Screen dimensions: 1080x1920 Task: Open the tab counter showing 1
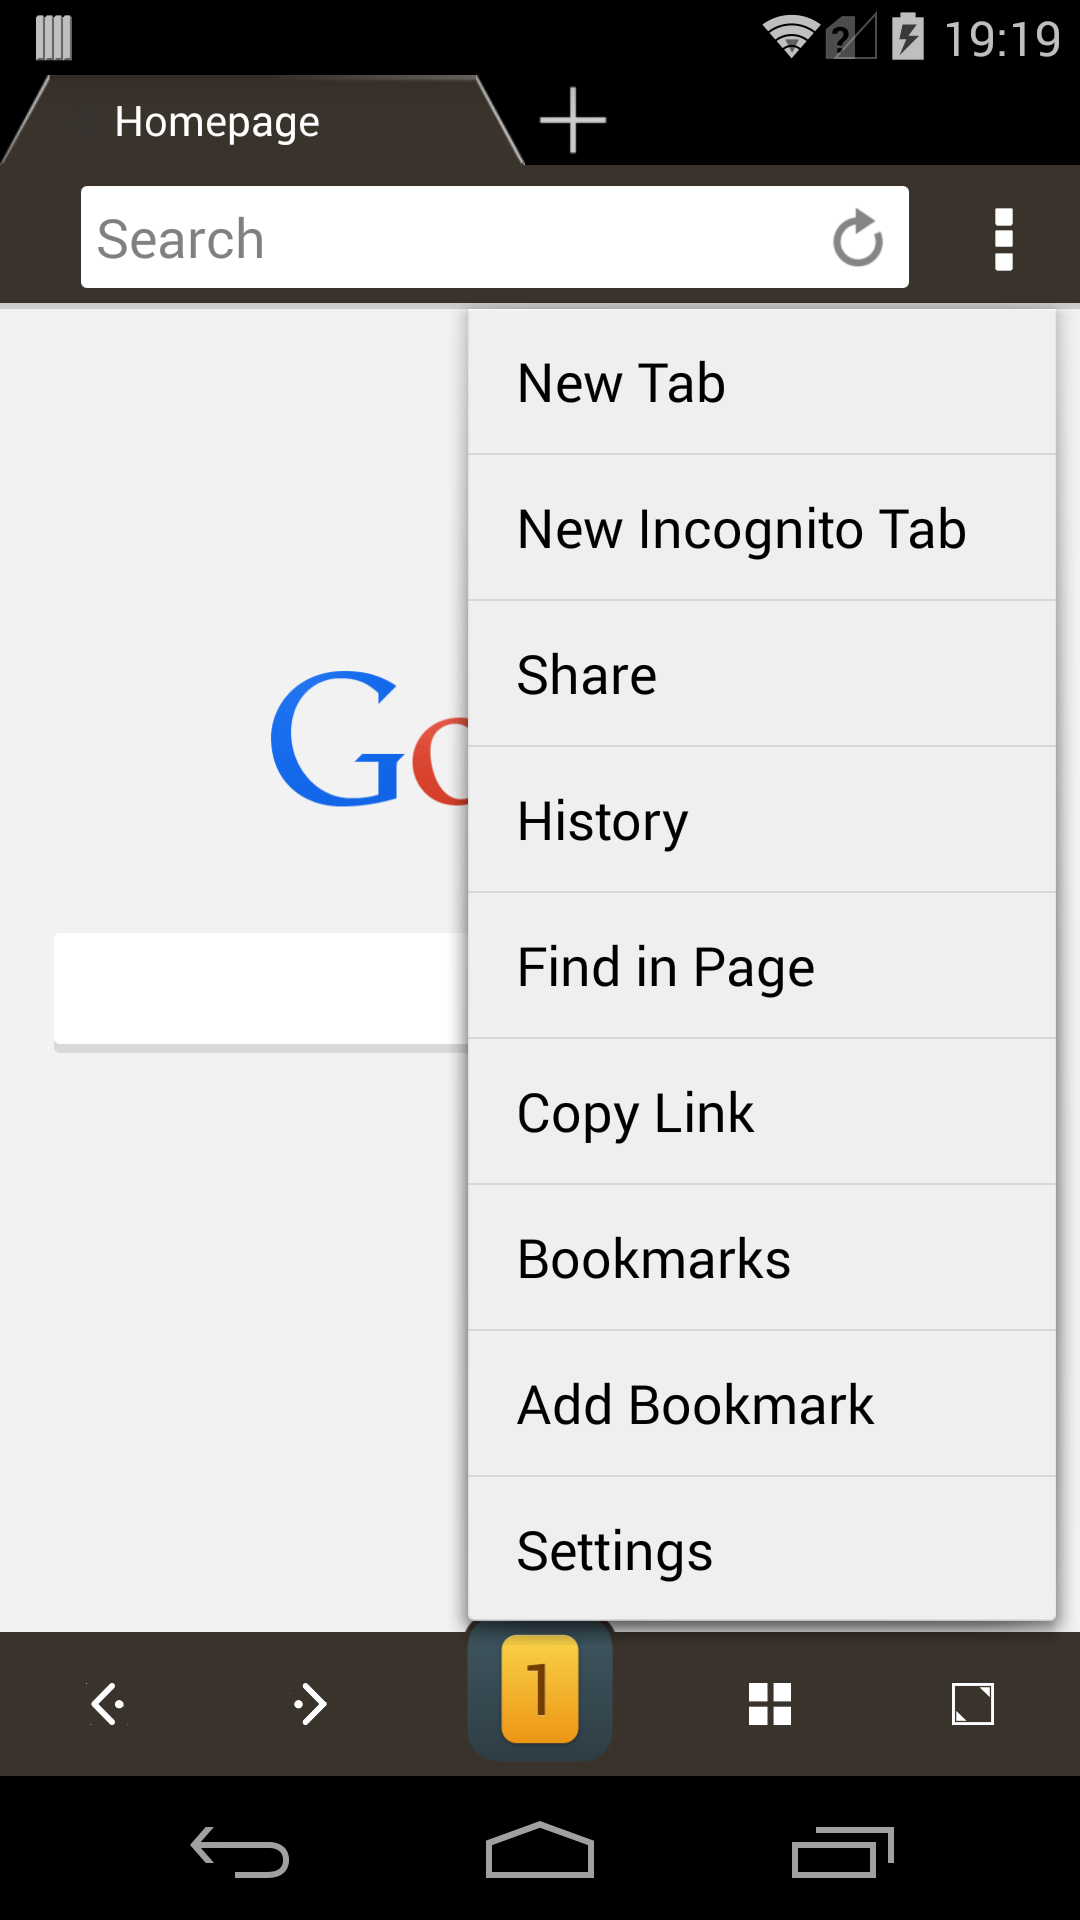coord(540,1690)
